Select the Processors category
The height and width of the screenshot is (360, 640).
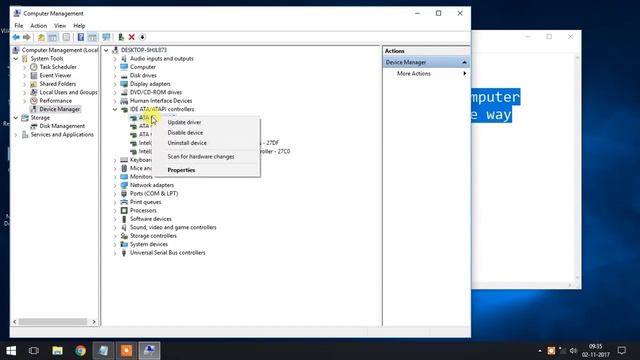click(143, 211)
